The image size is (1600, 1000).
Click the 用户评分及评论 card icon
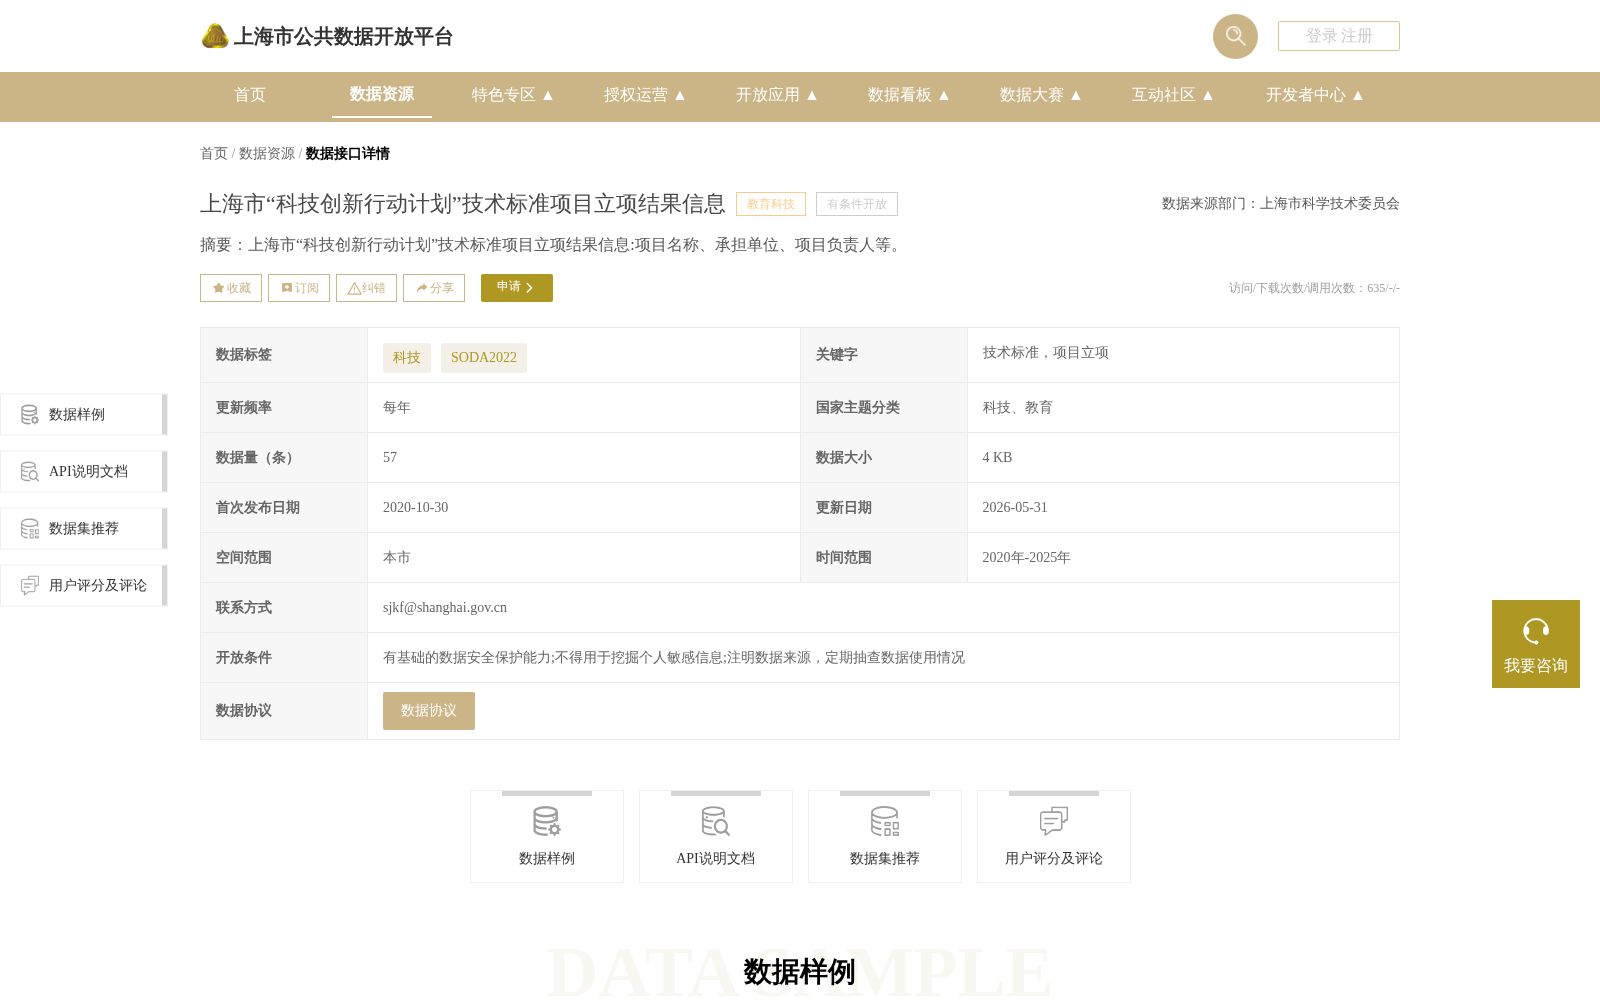pyautogui.click(x=1054, y=822)
